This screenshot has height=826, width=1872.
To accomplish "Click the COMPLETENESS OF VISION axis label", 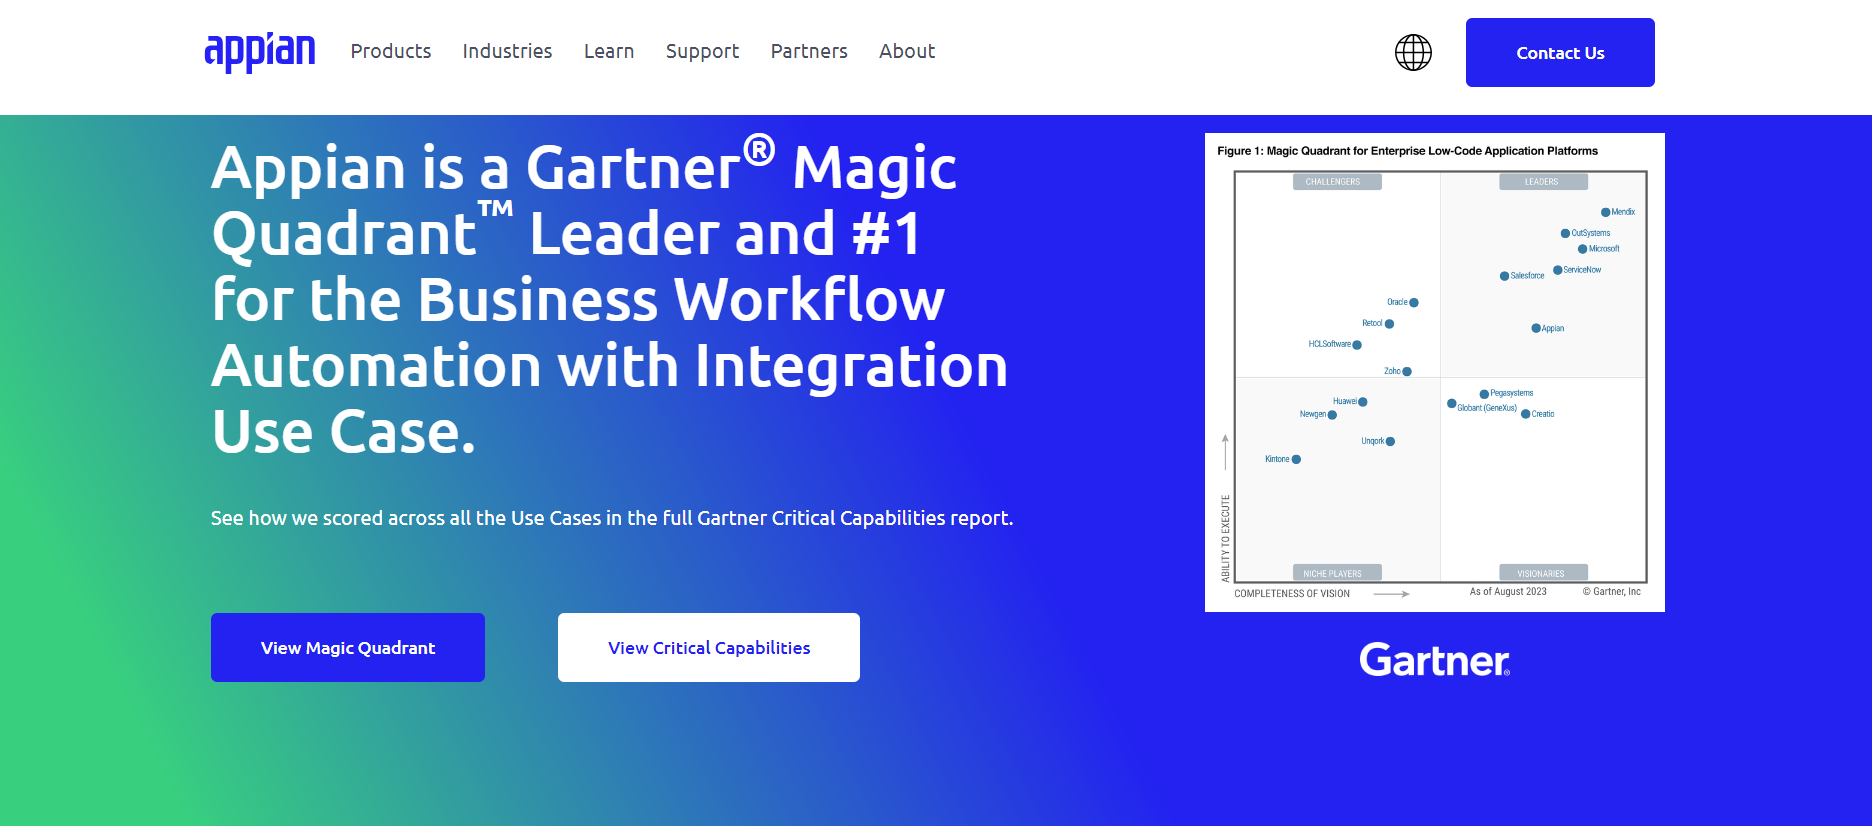I will [x=1292, y=594].
